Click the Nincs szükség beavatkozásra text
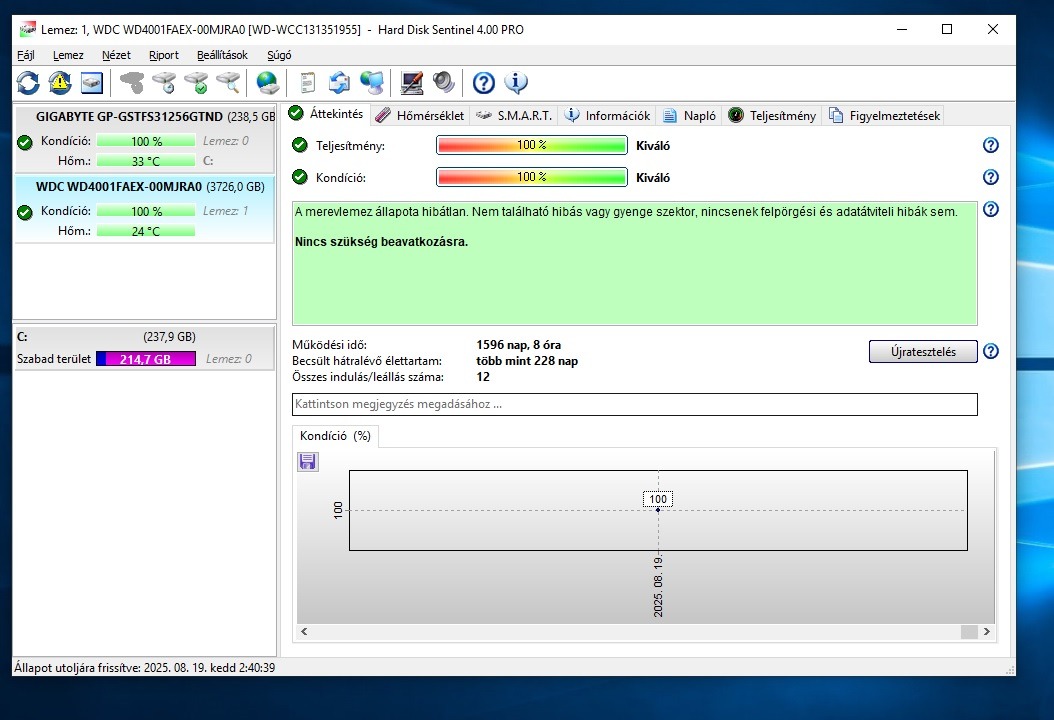This screenshot has width=1054, height=720. (381, 241)
